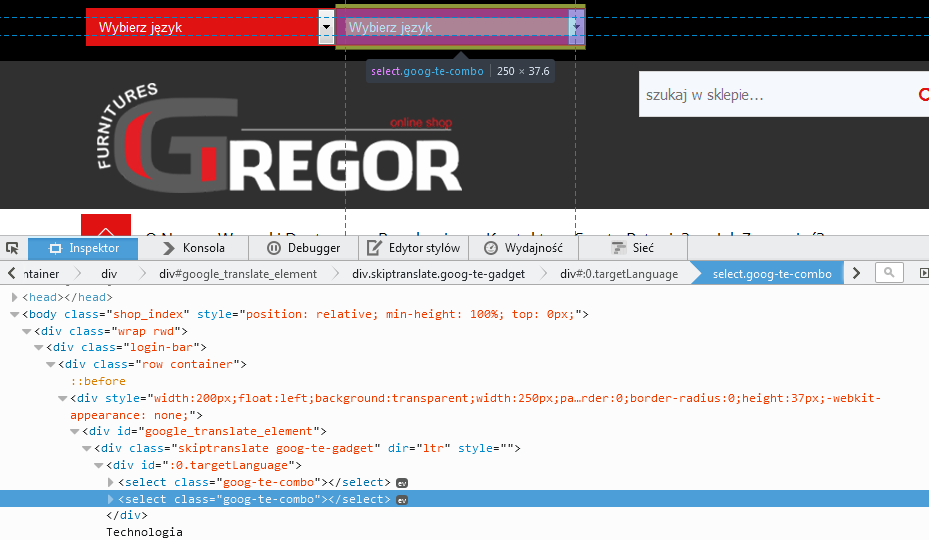The height and width of the screenshot is (540, 929).
Task: Select the div#:0.targetLanguage breadcrumb
Action: (619, 274)
